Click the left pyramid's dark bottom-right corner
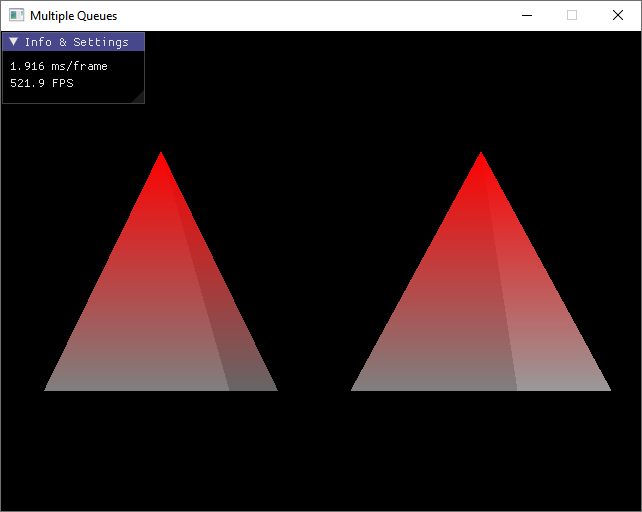Screen dimensions: 642x512 click(268, 385)
